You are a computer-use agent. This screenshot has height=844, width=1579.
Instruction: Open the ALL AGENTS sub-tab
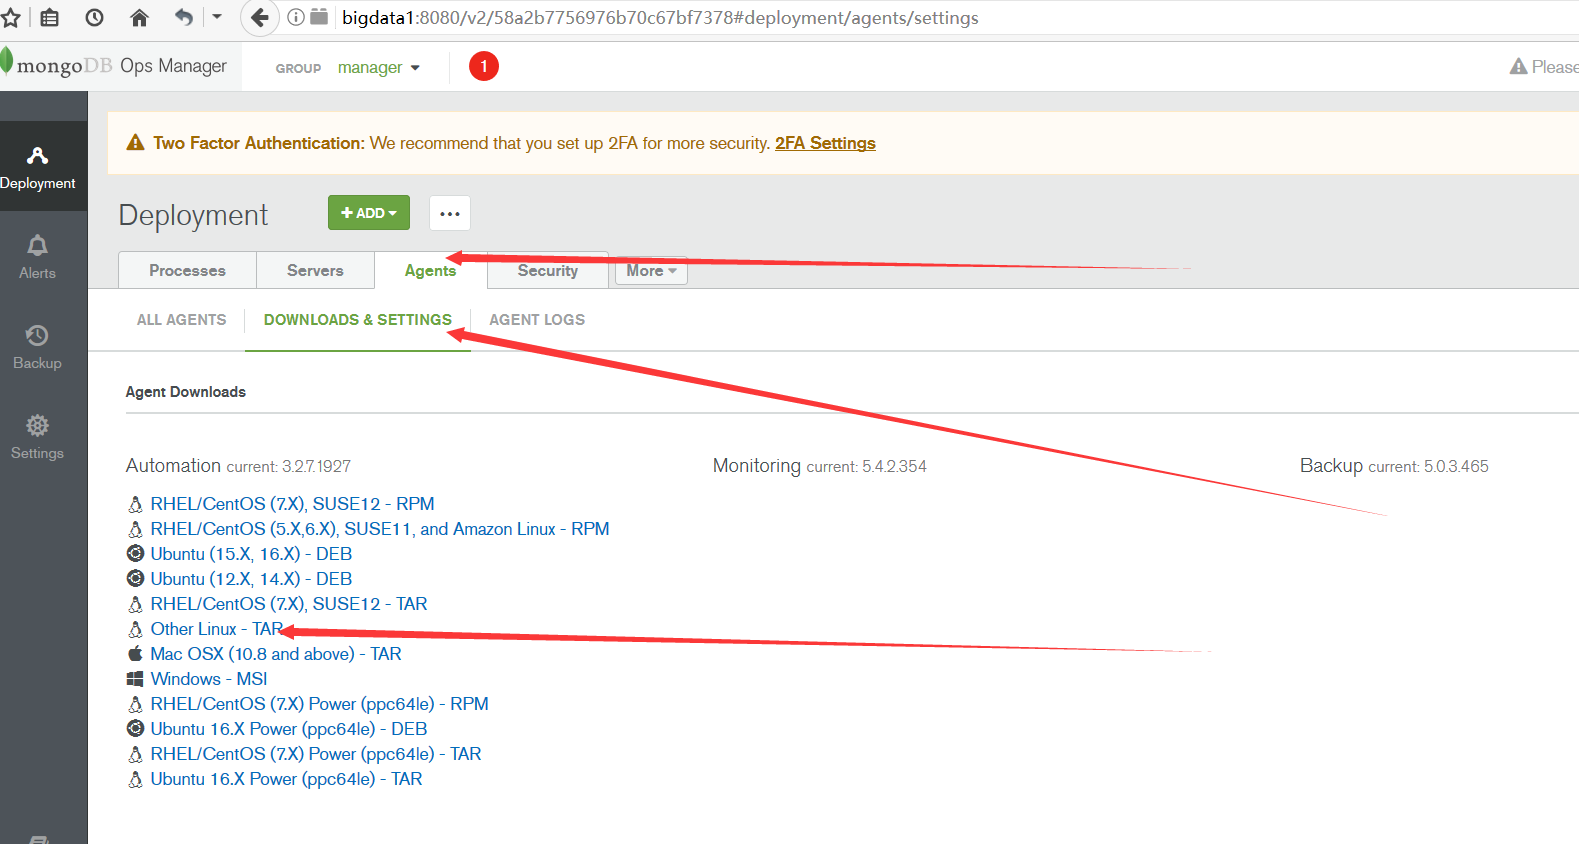[x=181, y=320]
